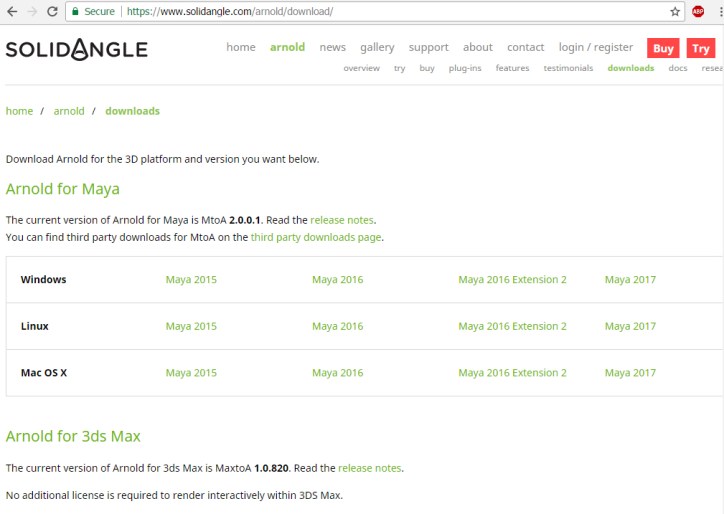Image resolution: width=724 pixels, height=514 pixels.
Task: Open the third party downloads page link
Action: tap(316, 237)
